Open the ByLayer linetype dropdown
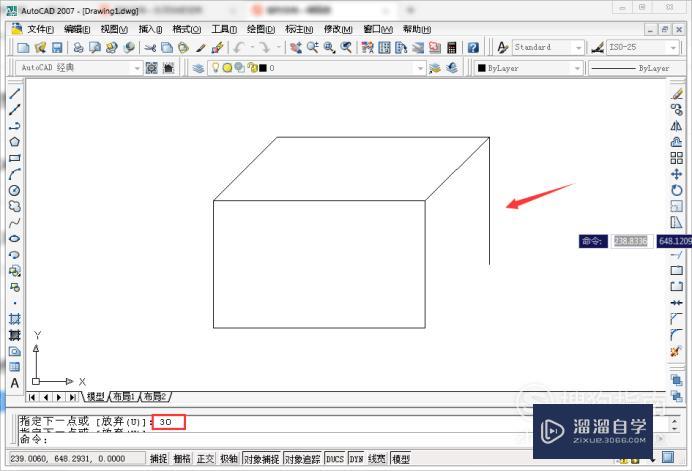692x471 pixels. pyautogui.click(x=637, y=68)
